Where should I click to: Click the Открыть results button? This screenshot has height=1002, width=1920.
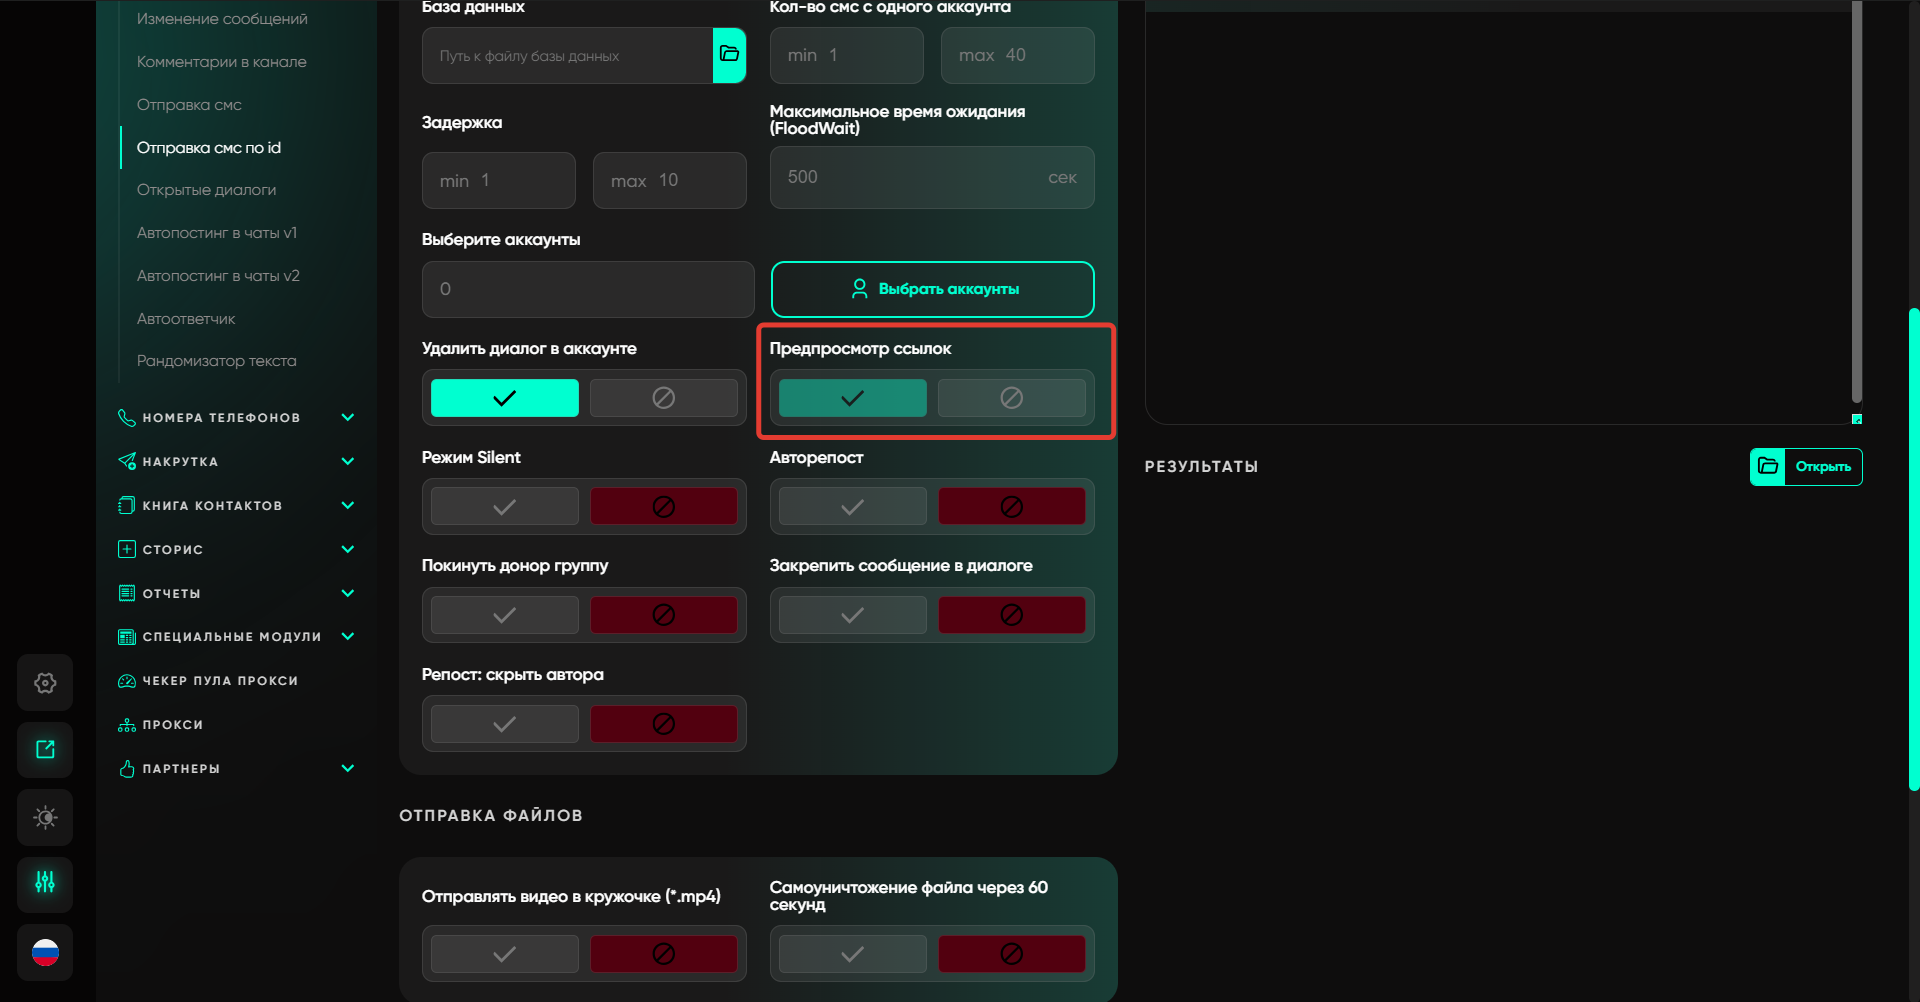click(x=1806, y=467)
